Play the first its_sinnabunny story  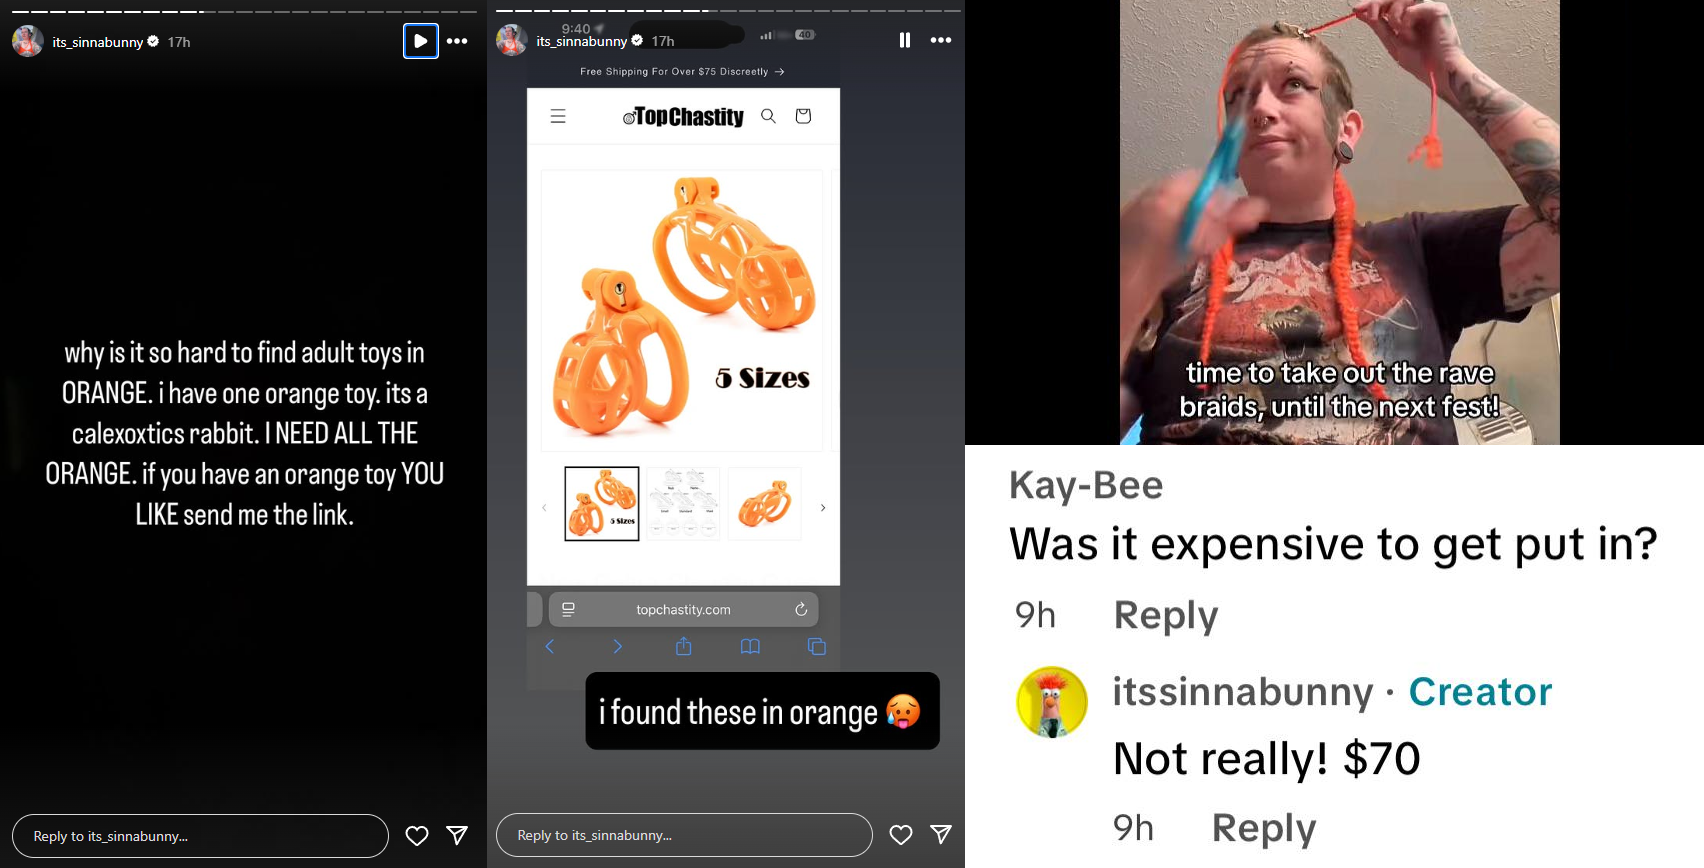421,41
